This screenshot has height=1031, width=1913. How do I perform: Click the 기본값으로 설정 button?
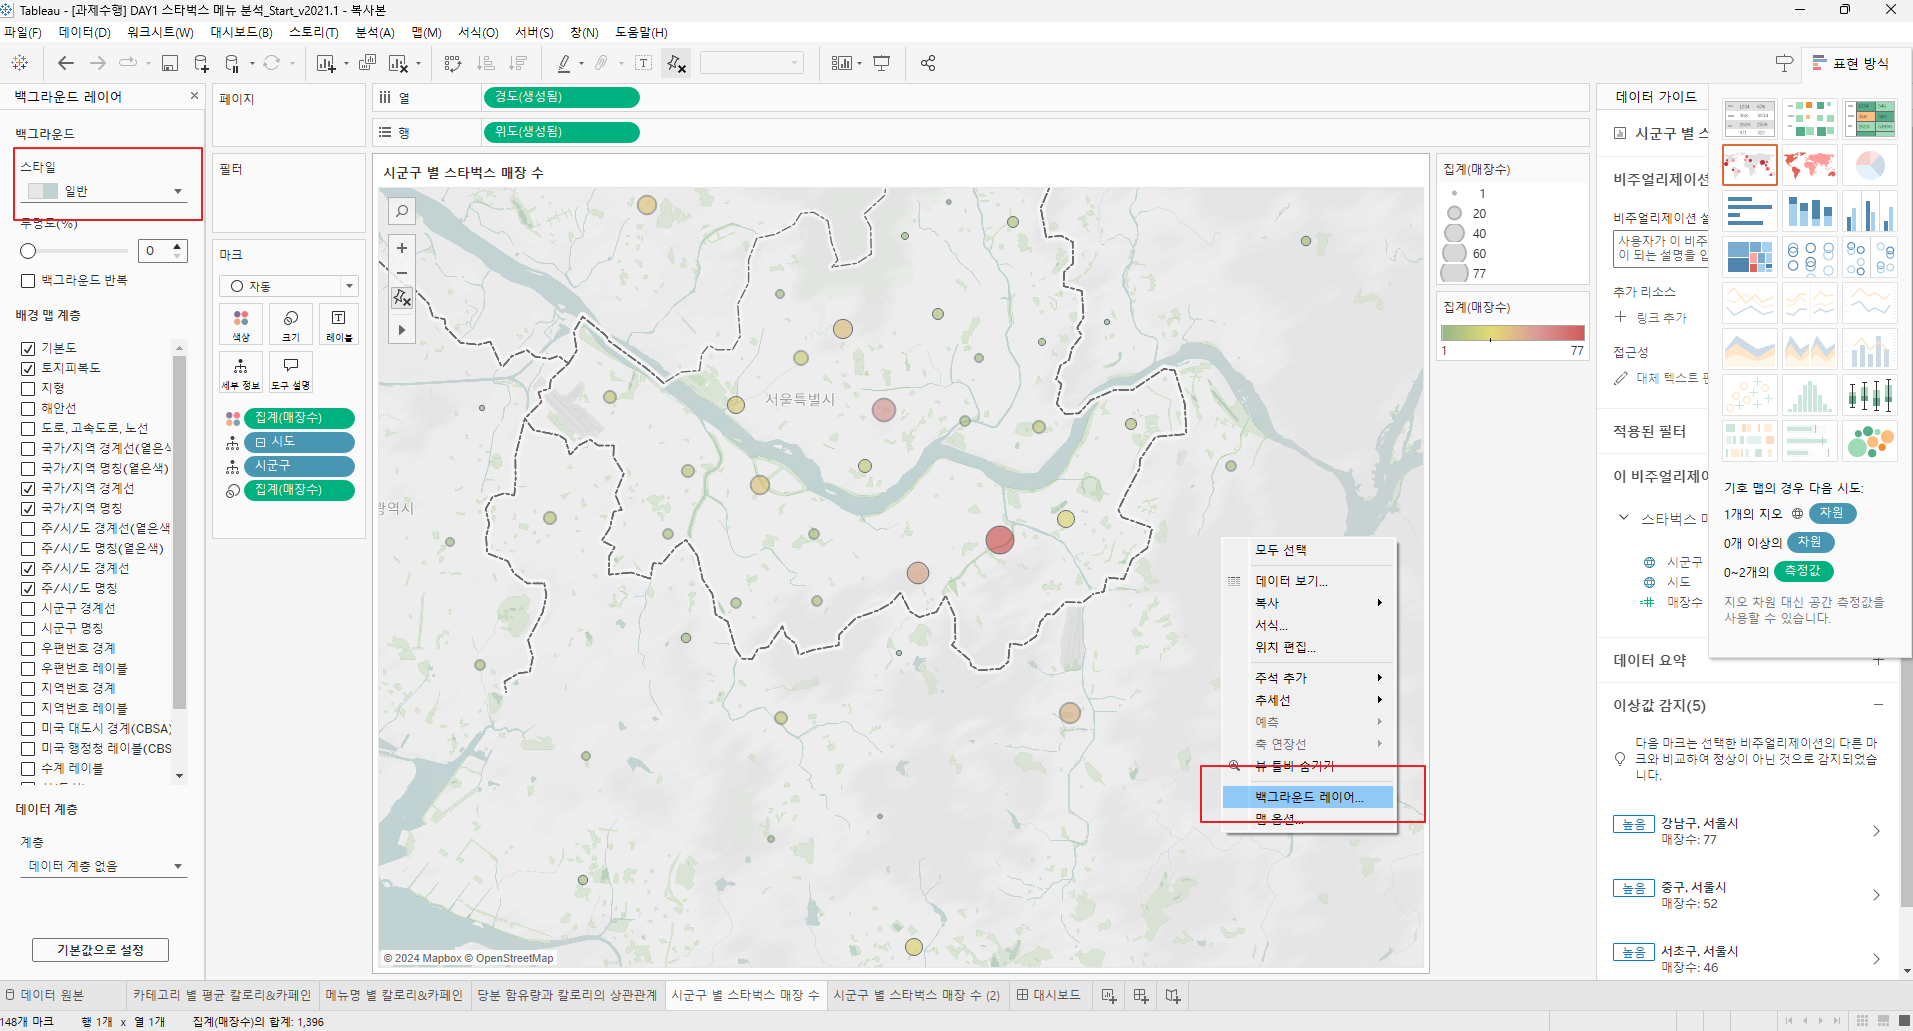pos(100,950)
